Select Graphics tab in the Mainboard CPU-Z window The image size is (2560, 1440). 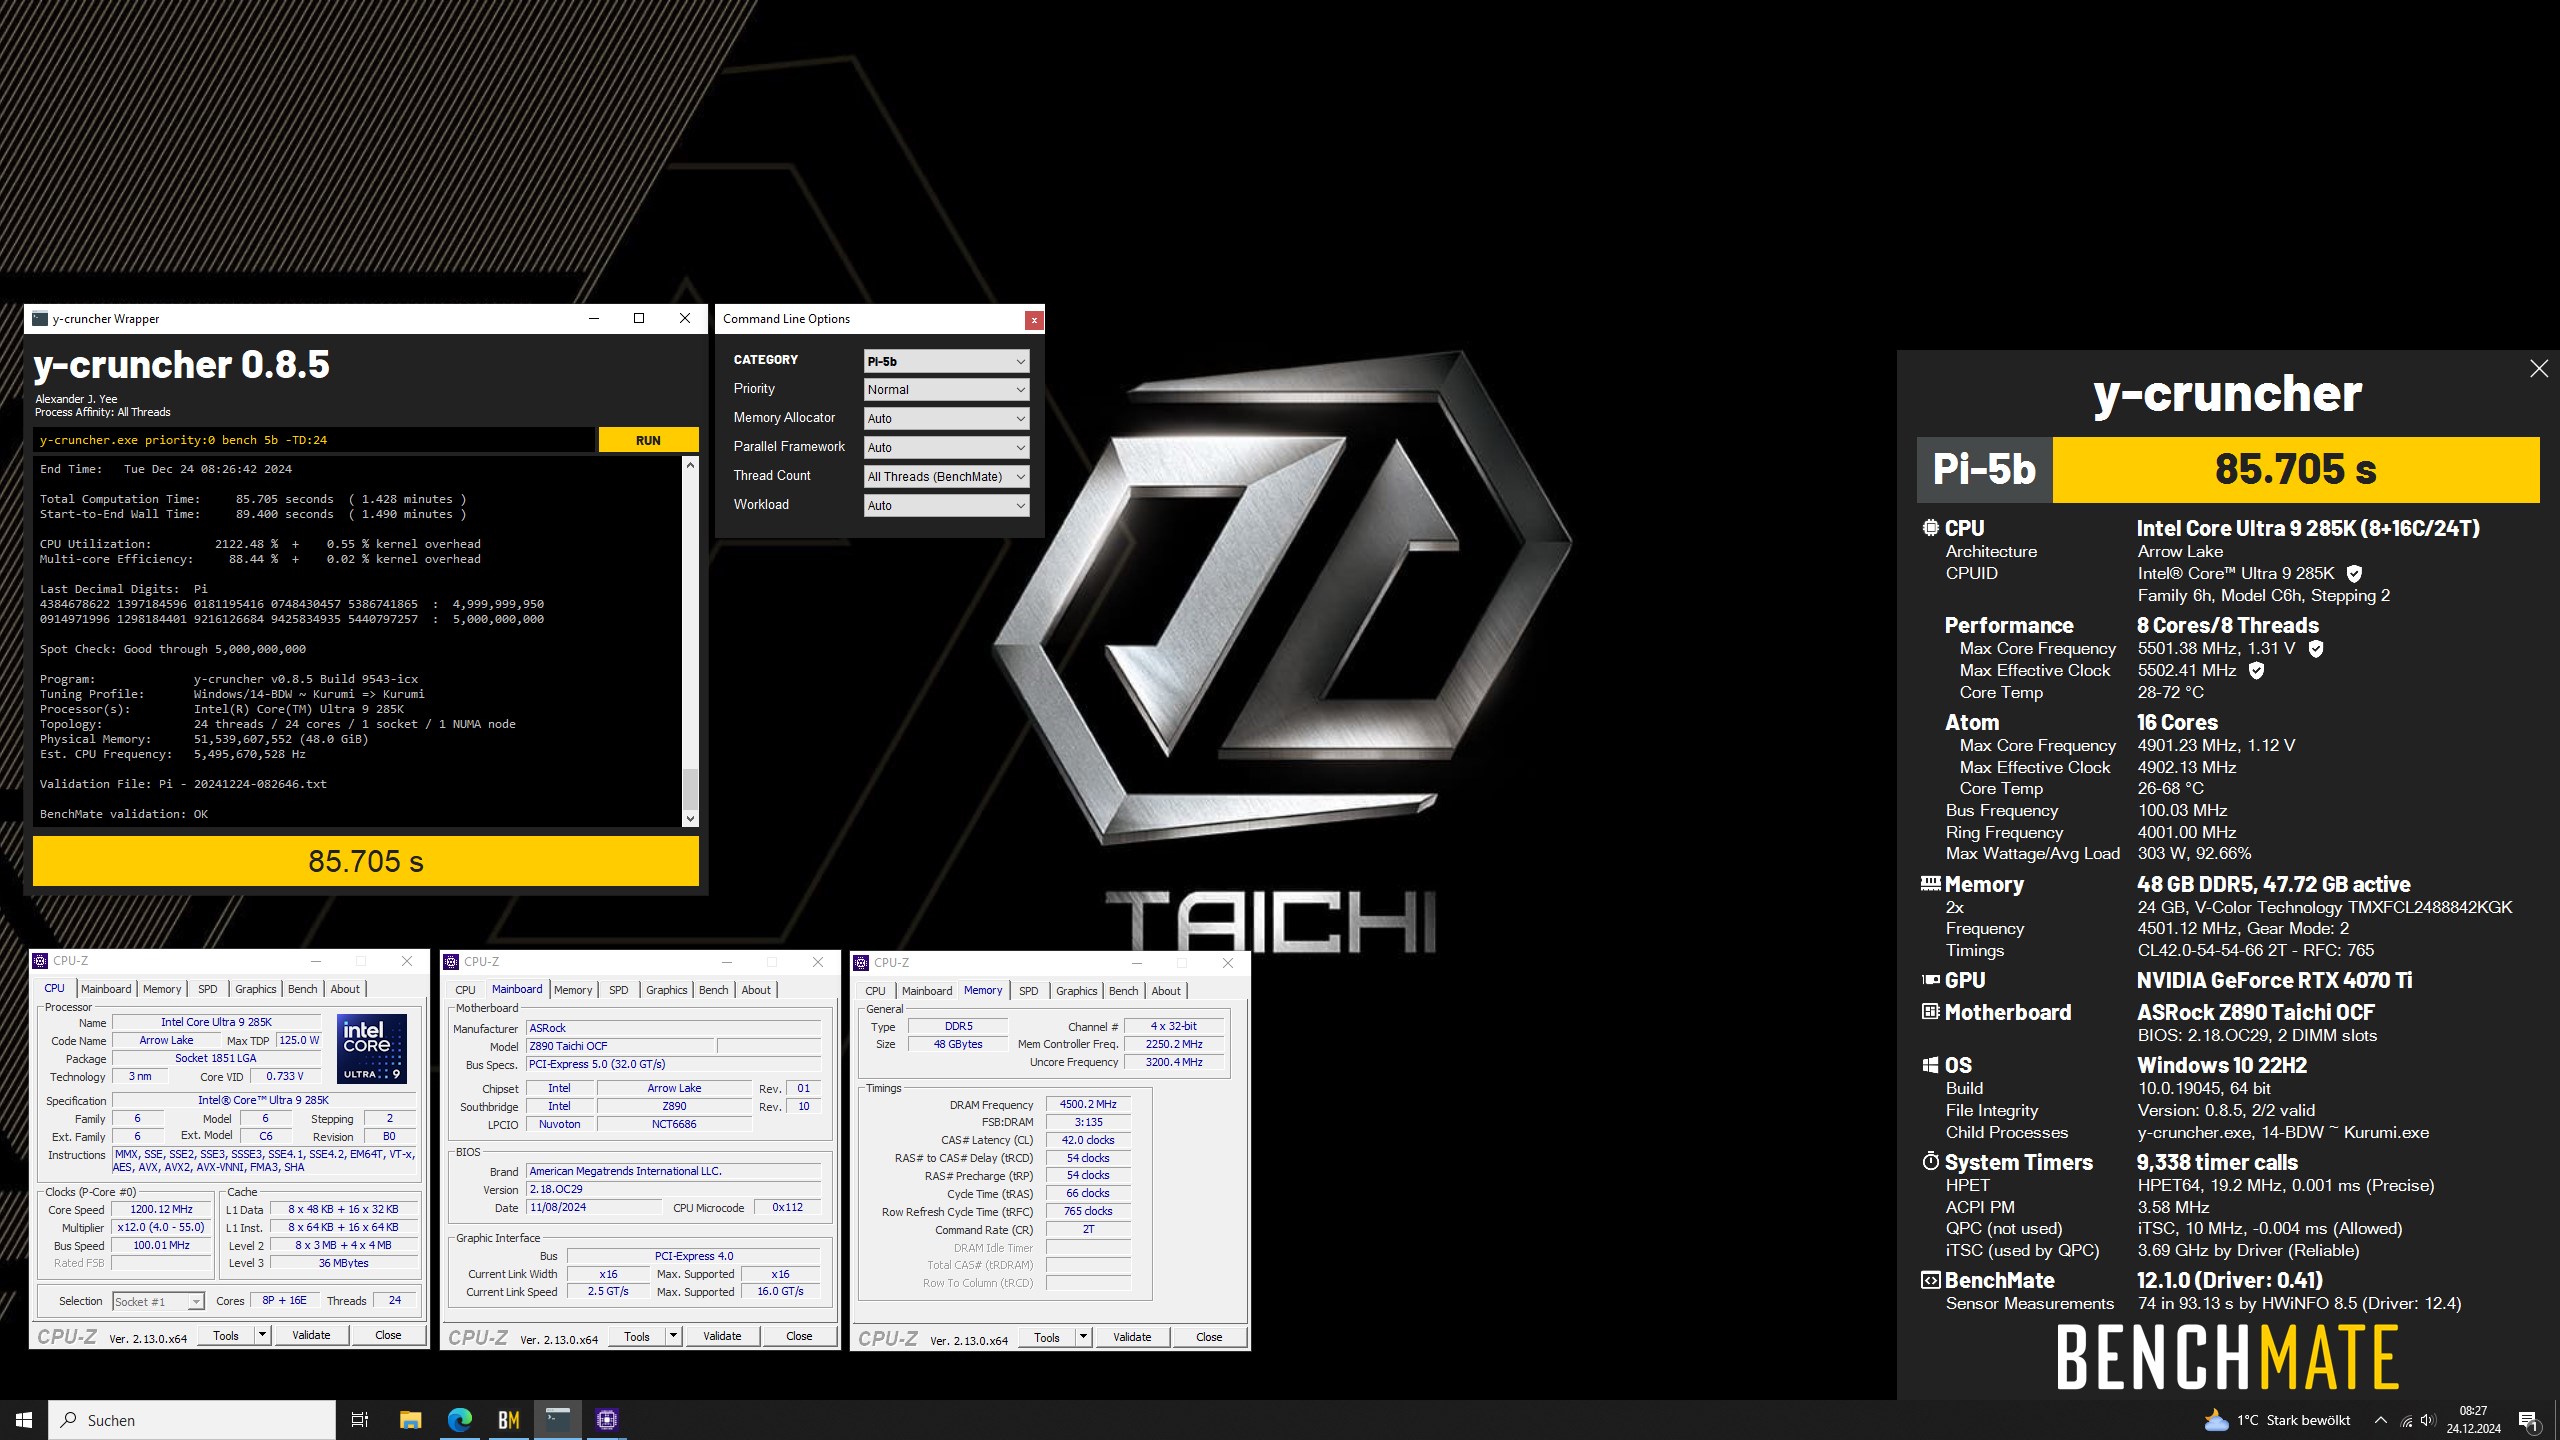point(666,990)
